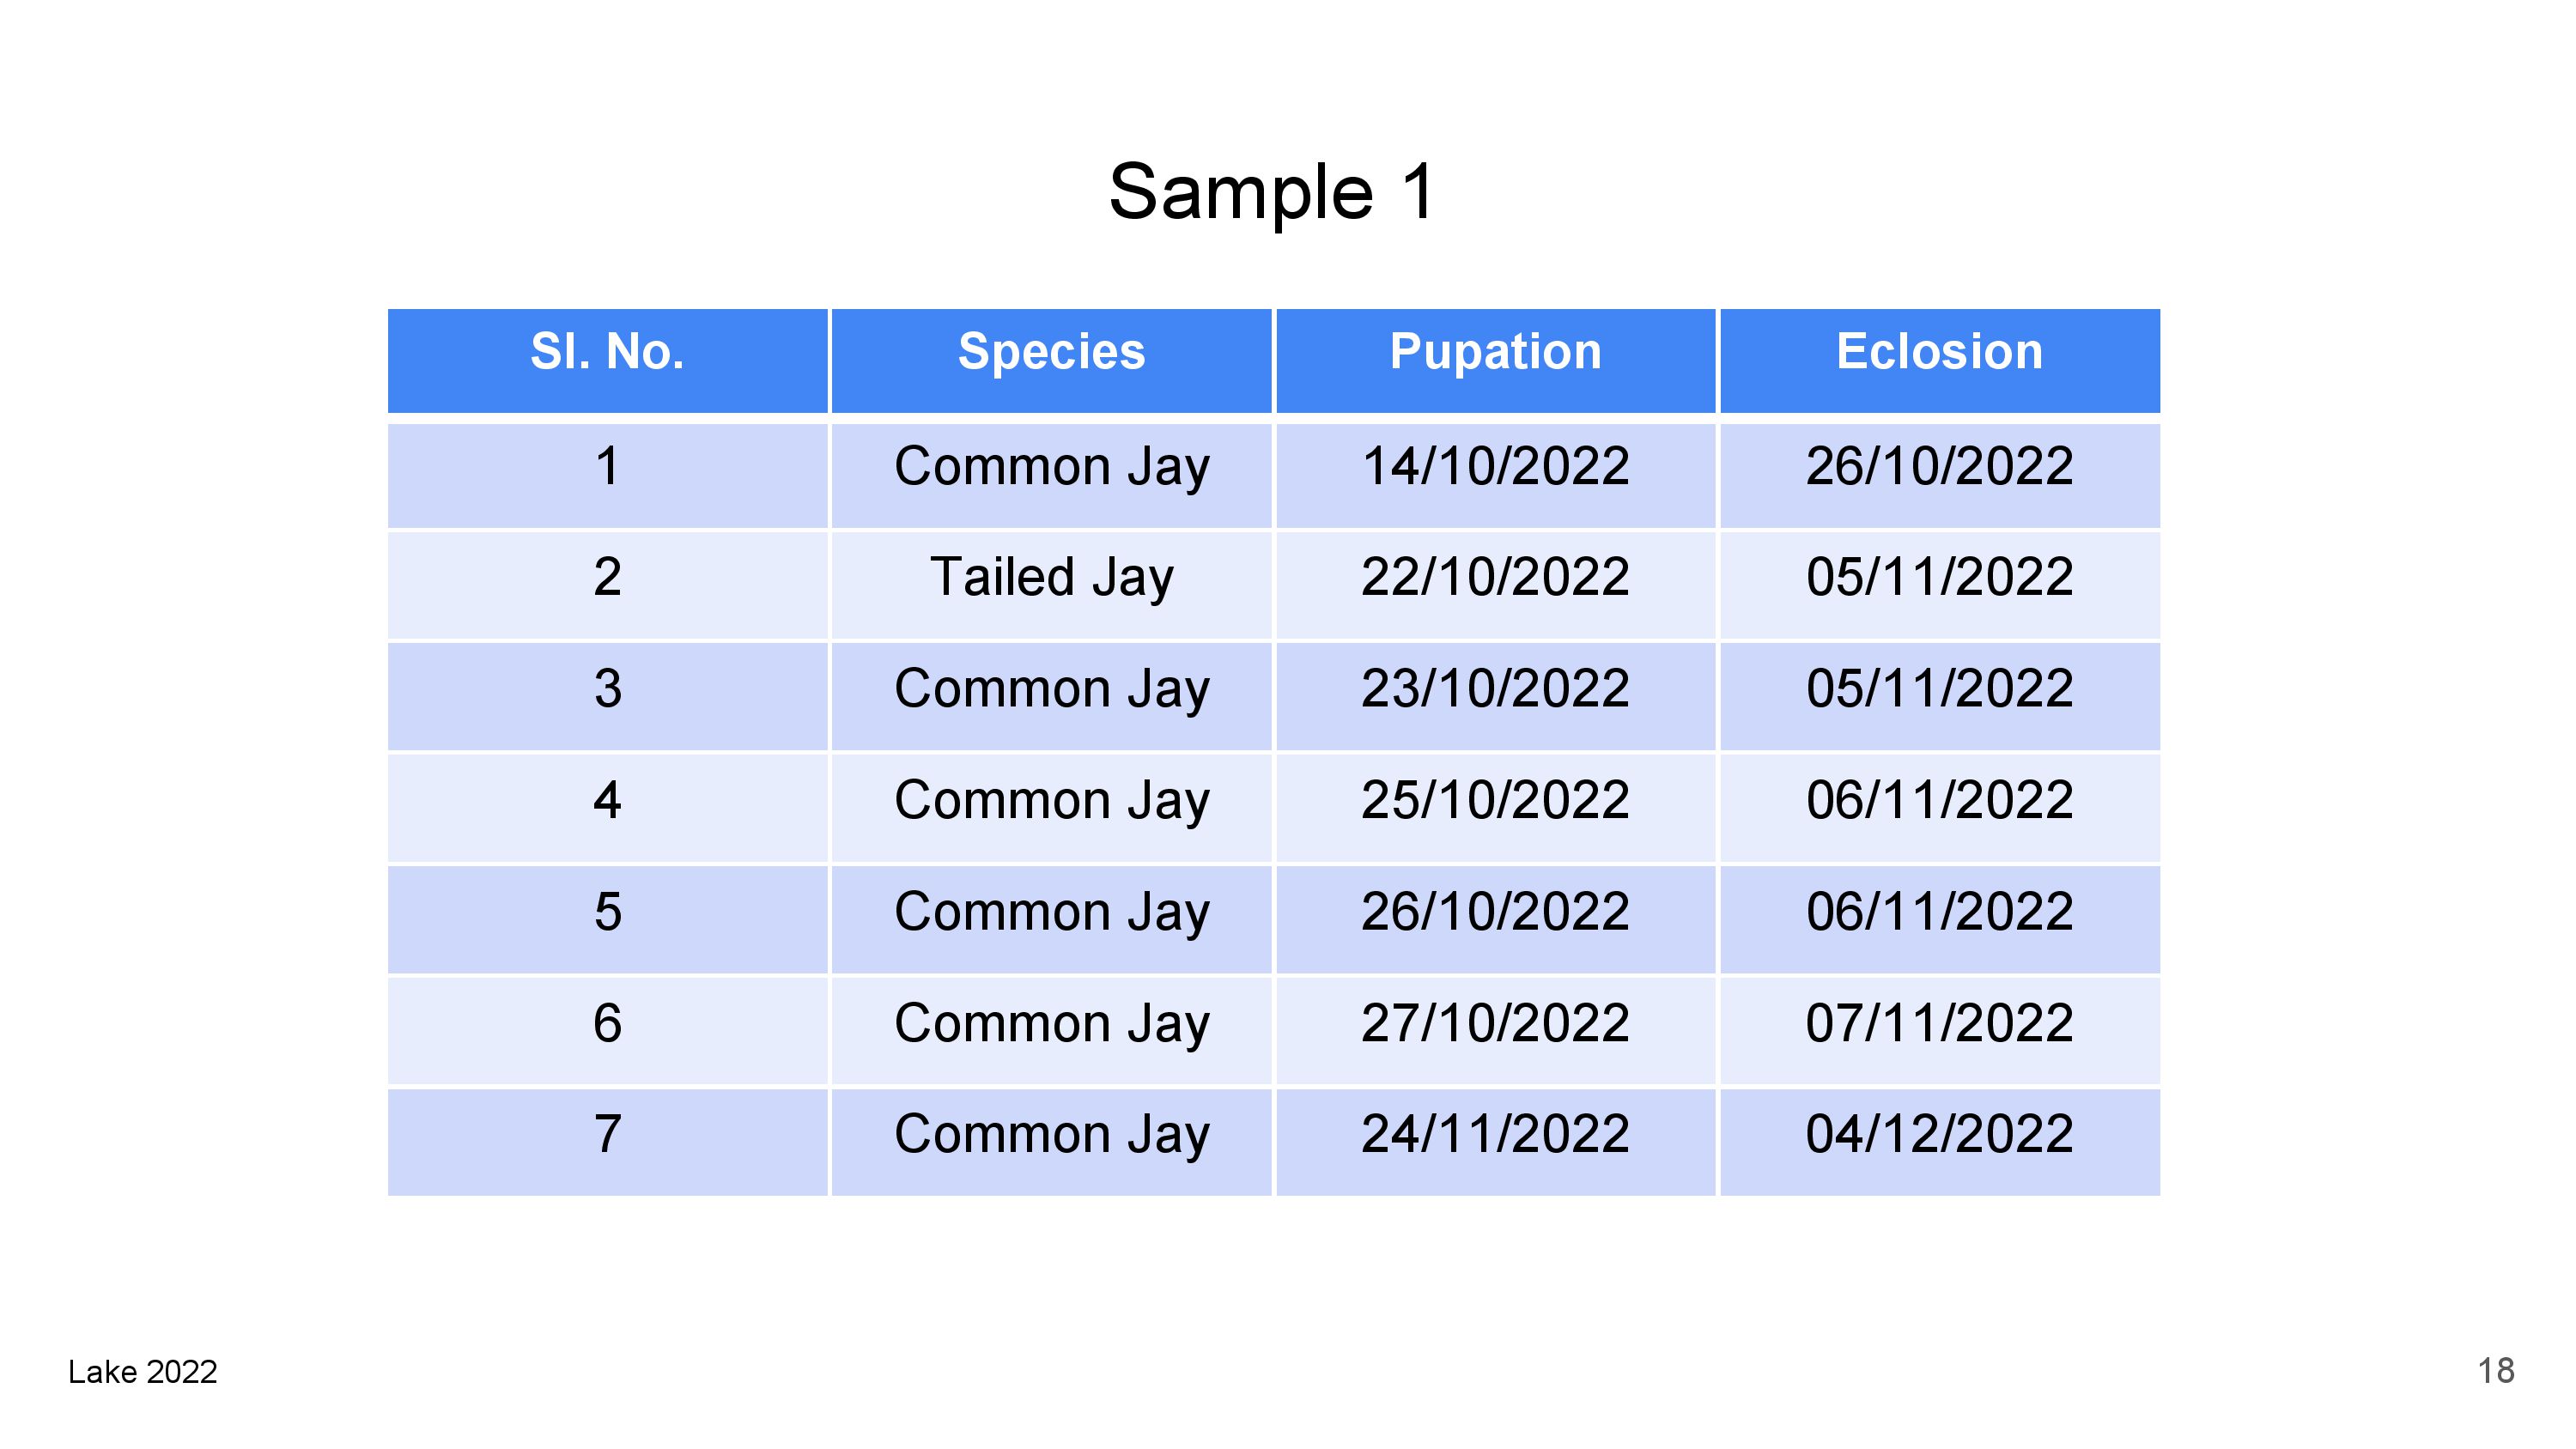
Task: Click pupation date 26/10/2022 in row 5
Action: 1495,912
